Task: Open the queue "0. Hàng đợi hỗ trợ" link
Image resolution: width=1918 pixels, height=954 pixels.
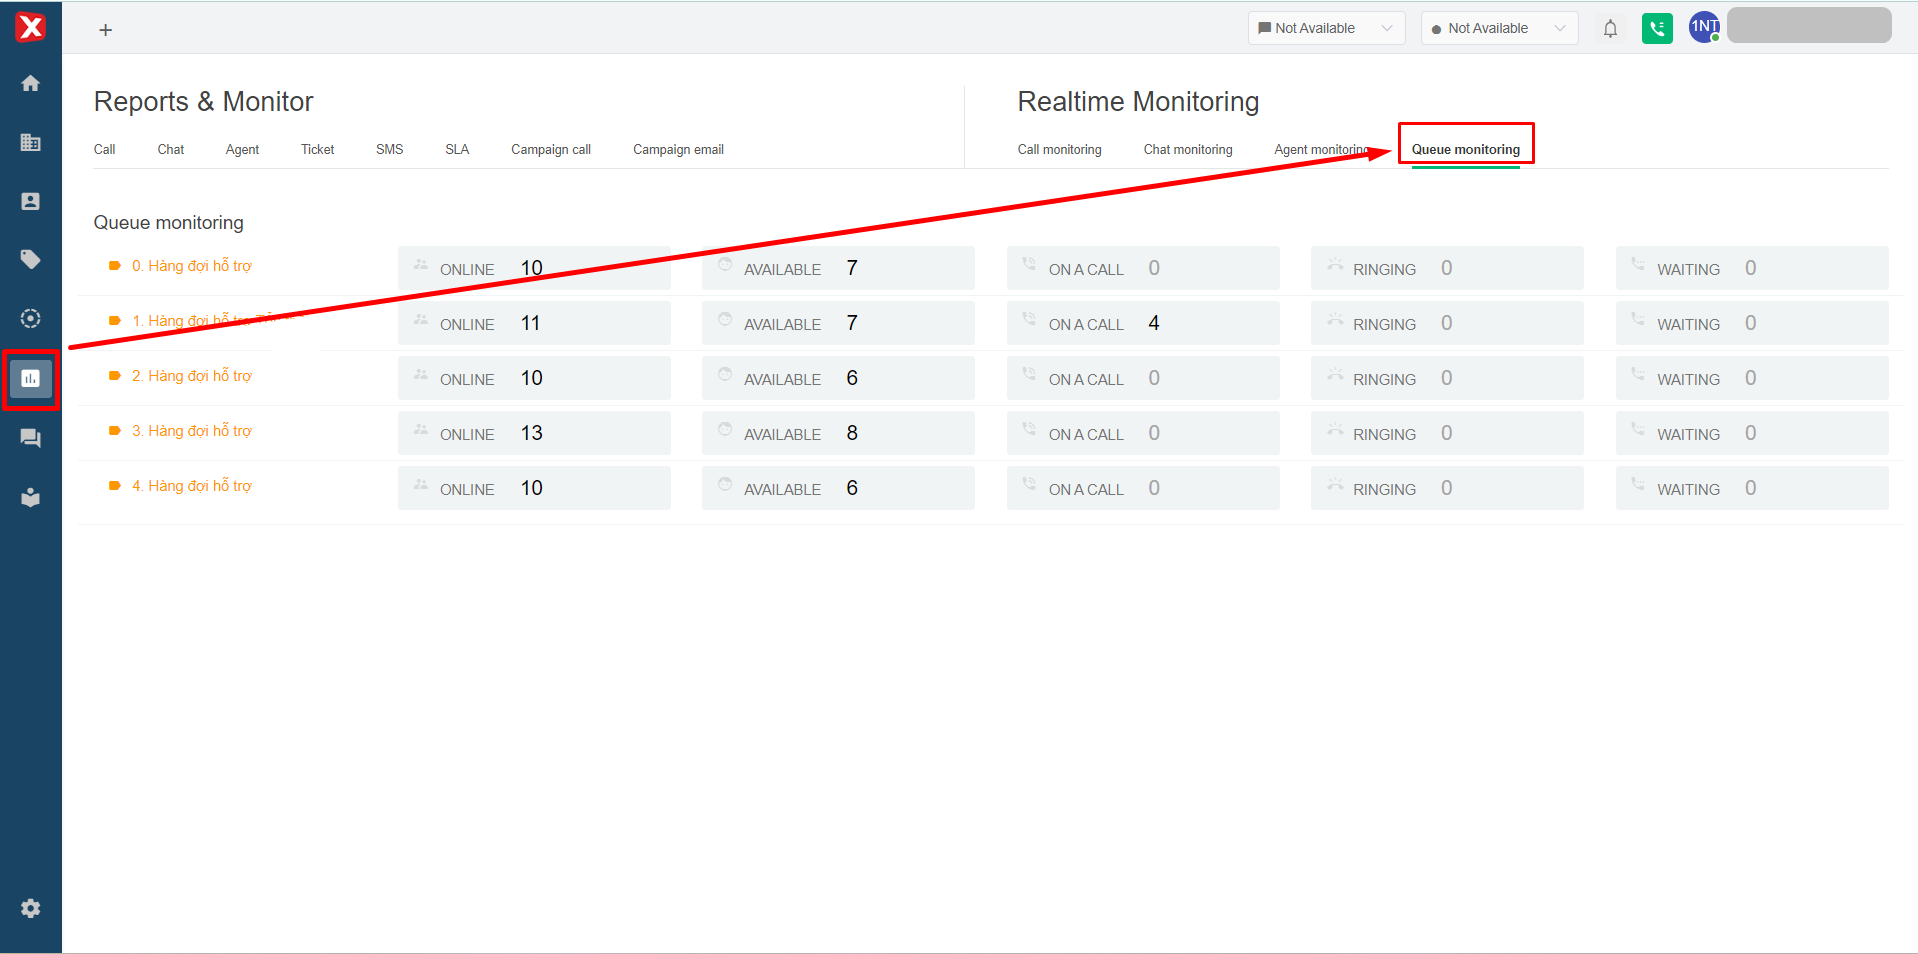Action: [x=191, y=266]
